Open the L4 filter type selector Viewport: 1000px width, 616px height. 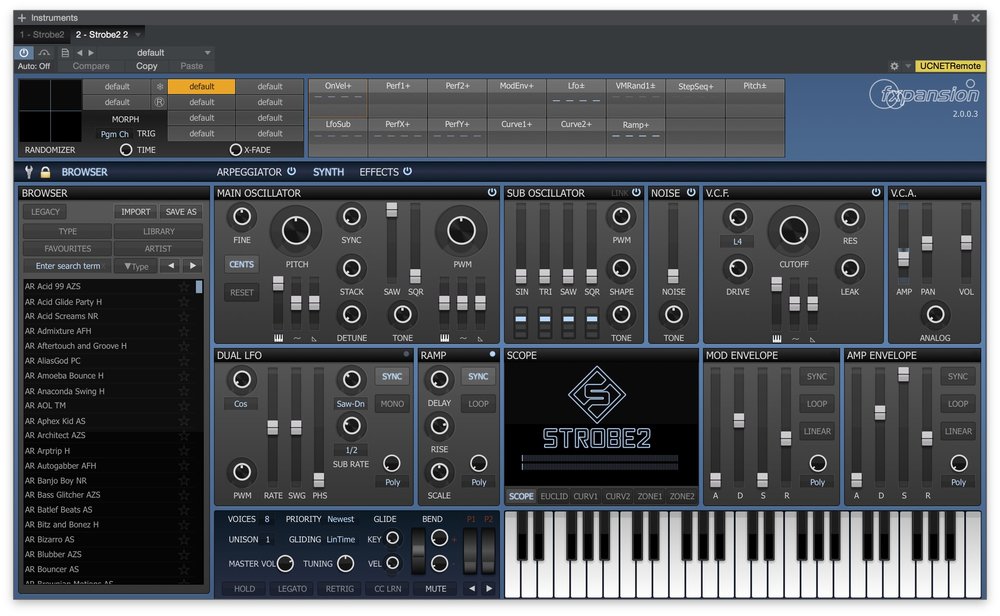coord(737,241)
